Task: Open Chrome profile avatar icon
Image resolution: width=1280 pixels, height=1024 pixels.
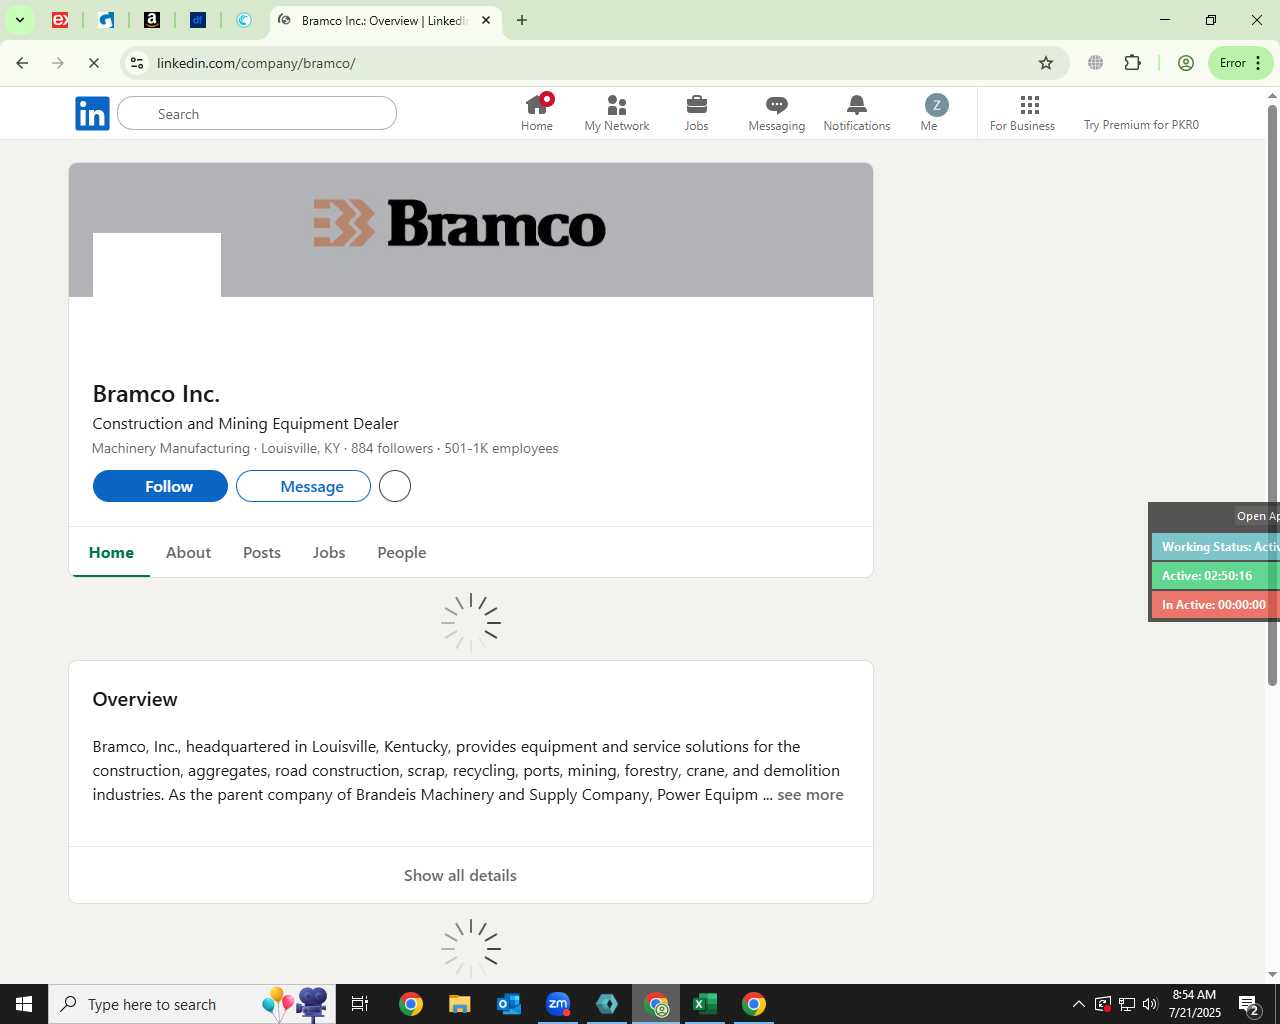Action: 1186,63
